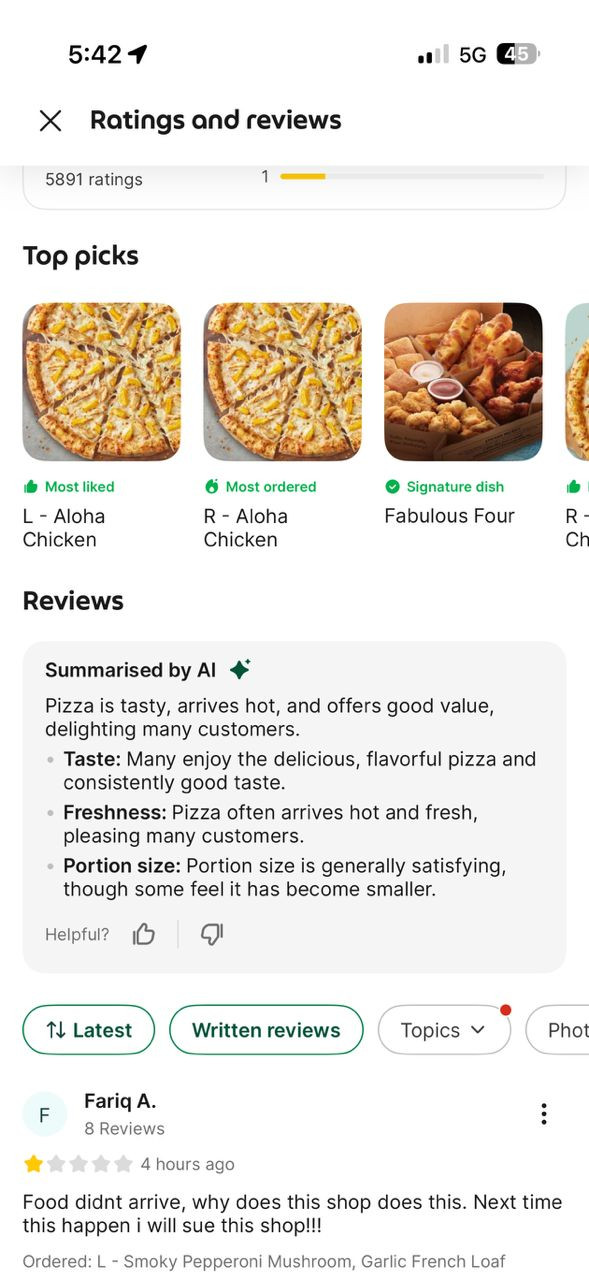Tap the 1-star rating bar

[x=412, y=177]
